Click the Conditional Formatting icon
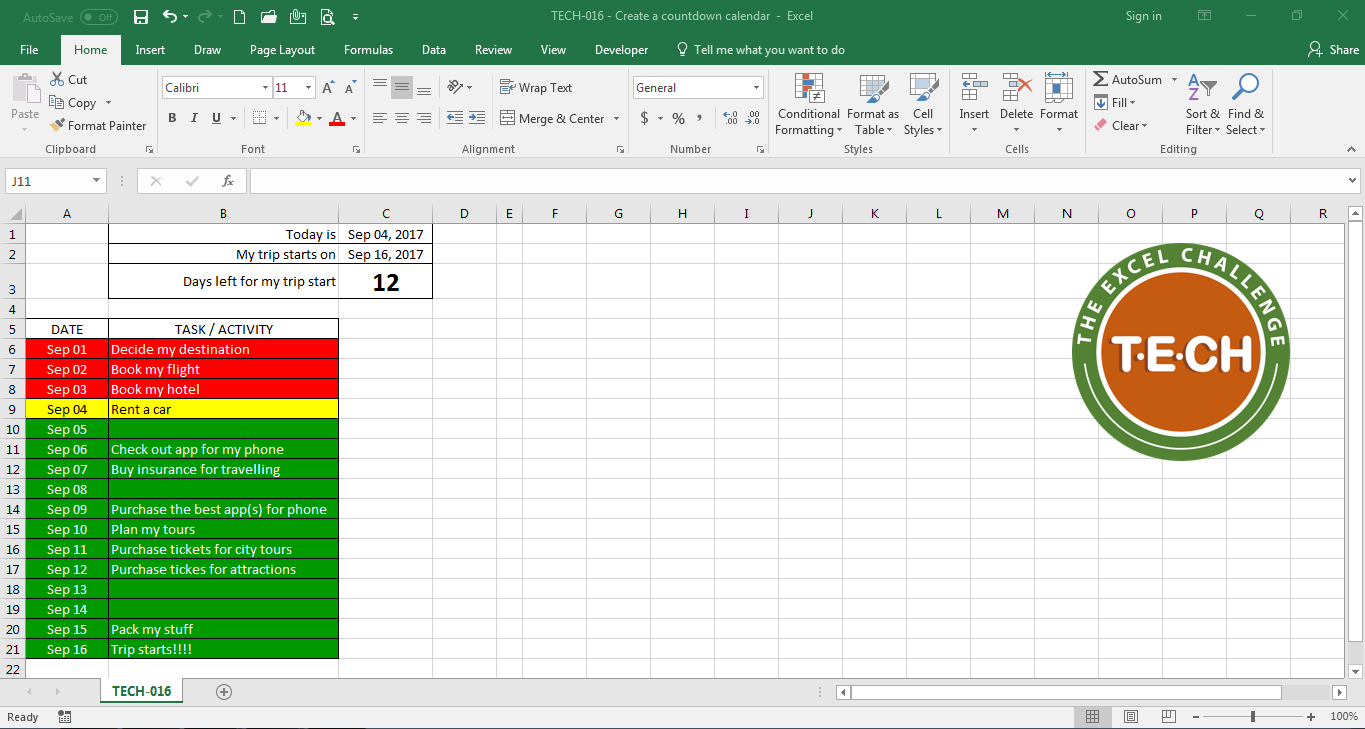Screen dimensions: 1365x729 click(x=808, y=88)
